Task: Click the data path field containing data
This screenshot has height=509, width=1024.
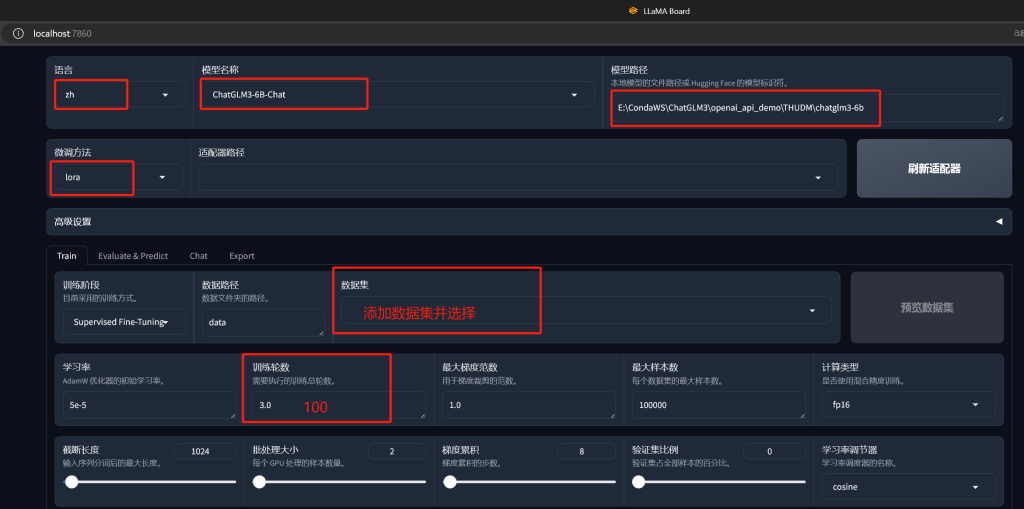Action: pyautogui.click(x=263, y=323)
